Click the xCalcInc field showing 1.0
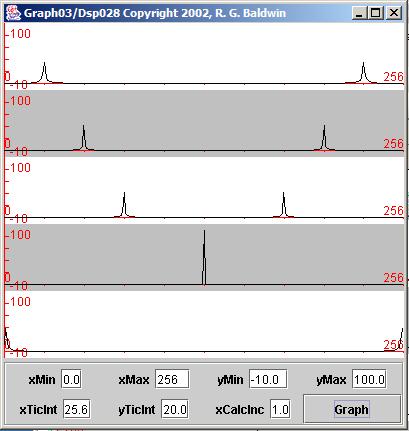The image size is (409, 431). click(280, 409)
